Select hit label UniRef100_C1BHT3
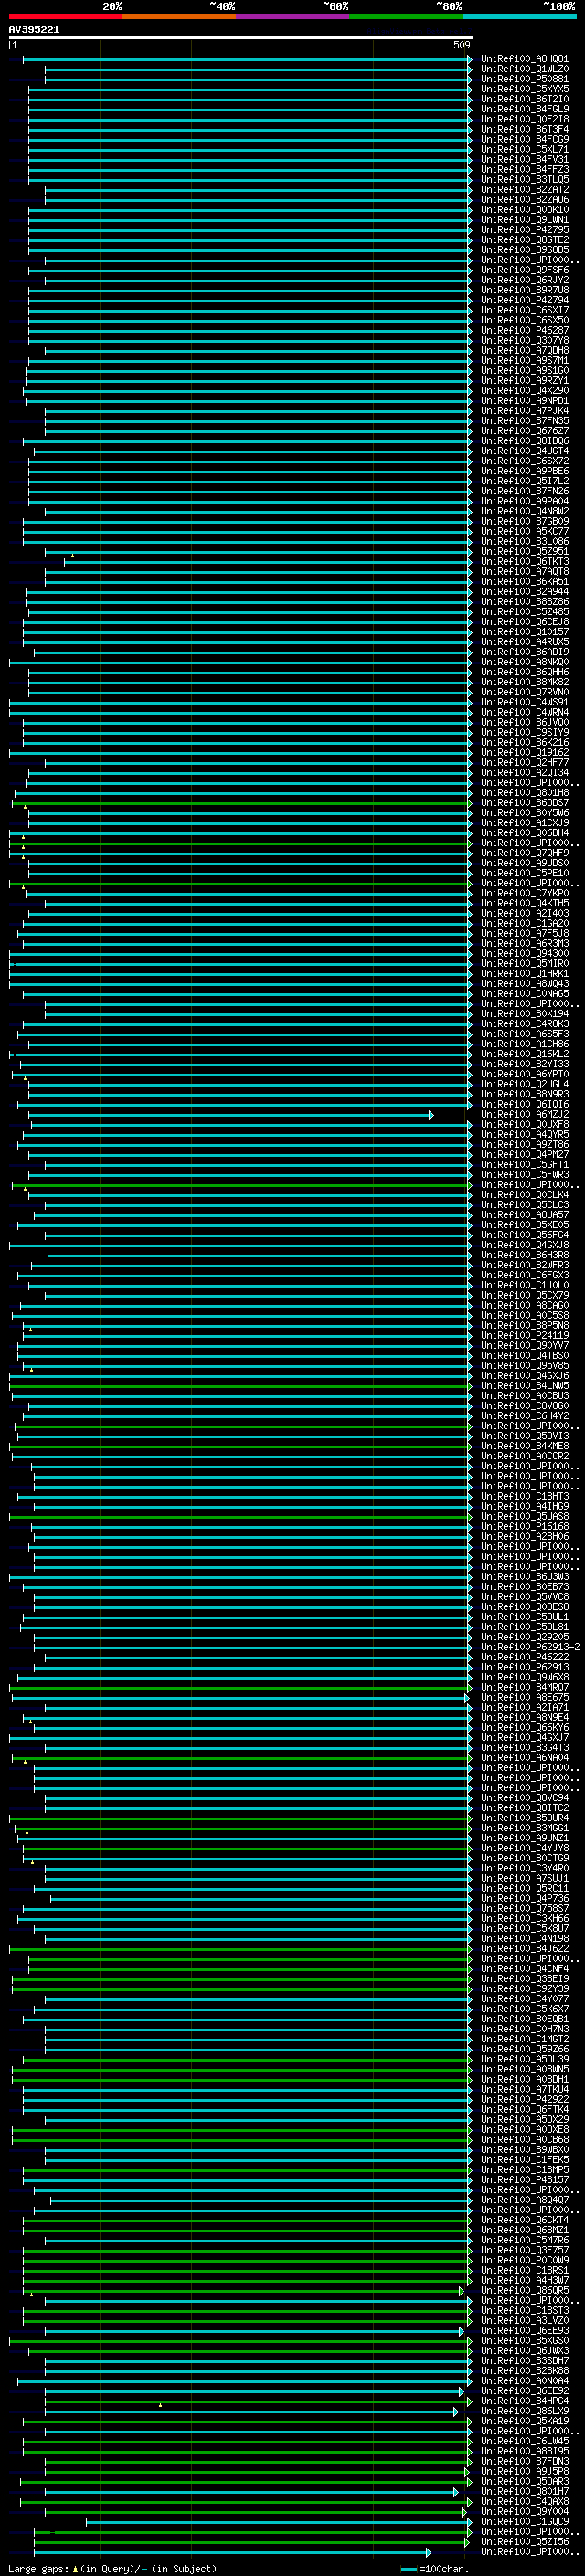The image size is (585, 2576). coord(525,1497)
